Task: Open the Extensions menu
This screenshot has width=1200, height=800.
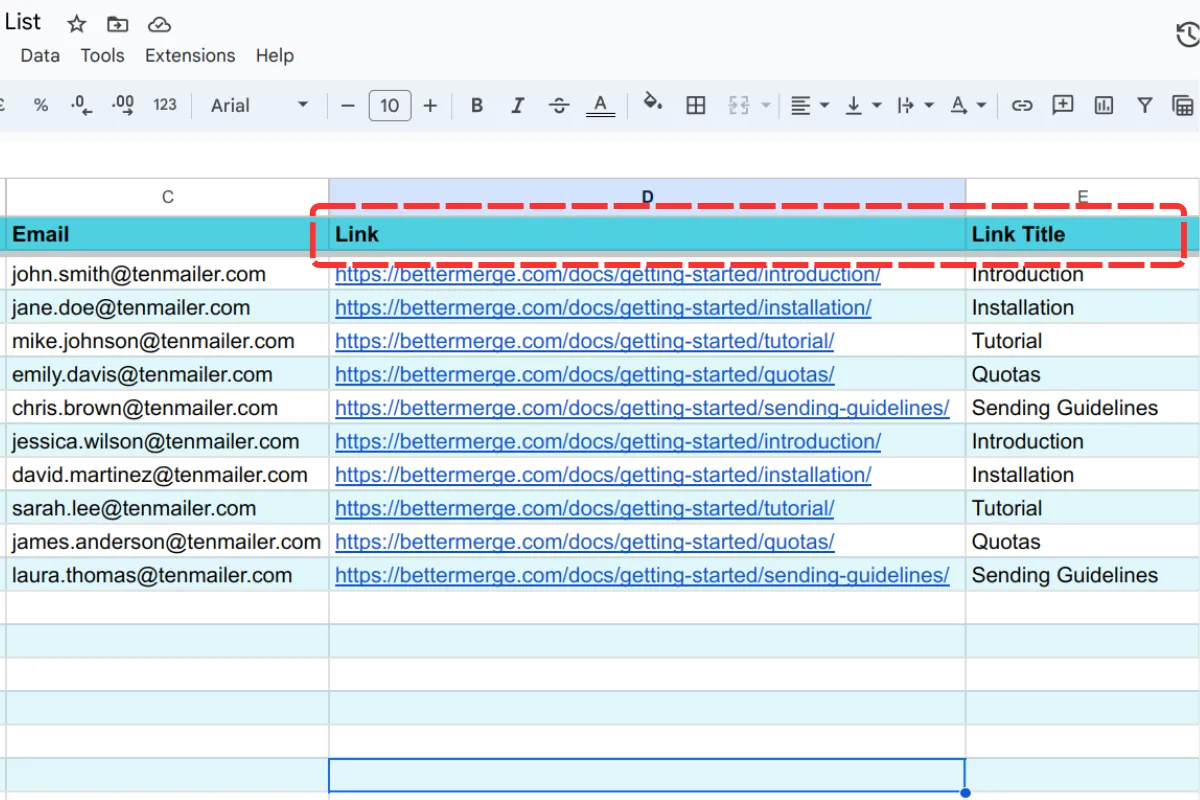Action: tap(190, 56)
